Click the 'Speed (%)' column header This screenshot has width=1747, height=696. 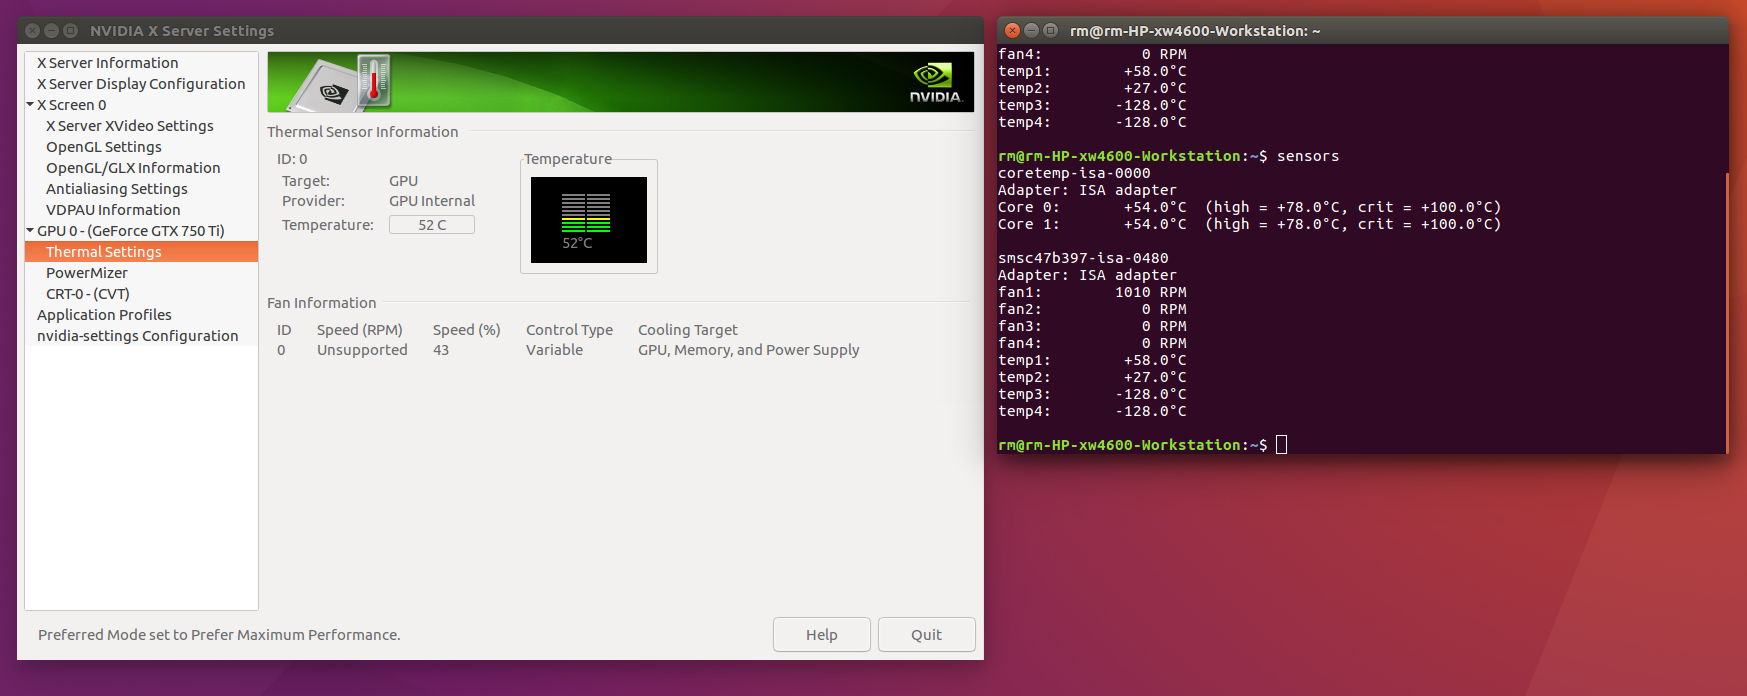coord(467,330)
